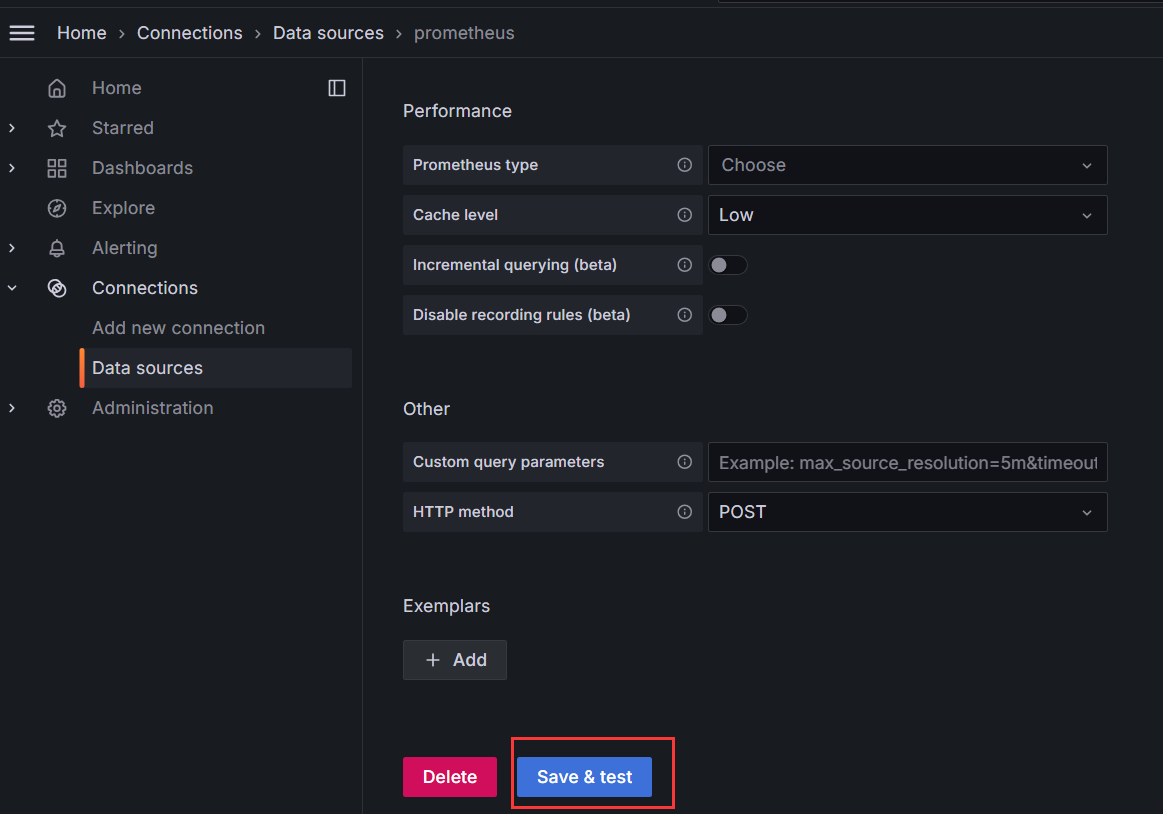Screen dimensions: 1163x814
Task: Enable the Incremental querying (beta) switch
Action: pyautogui.click(x=728, y=265)
